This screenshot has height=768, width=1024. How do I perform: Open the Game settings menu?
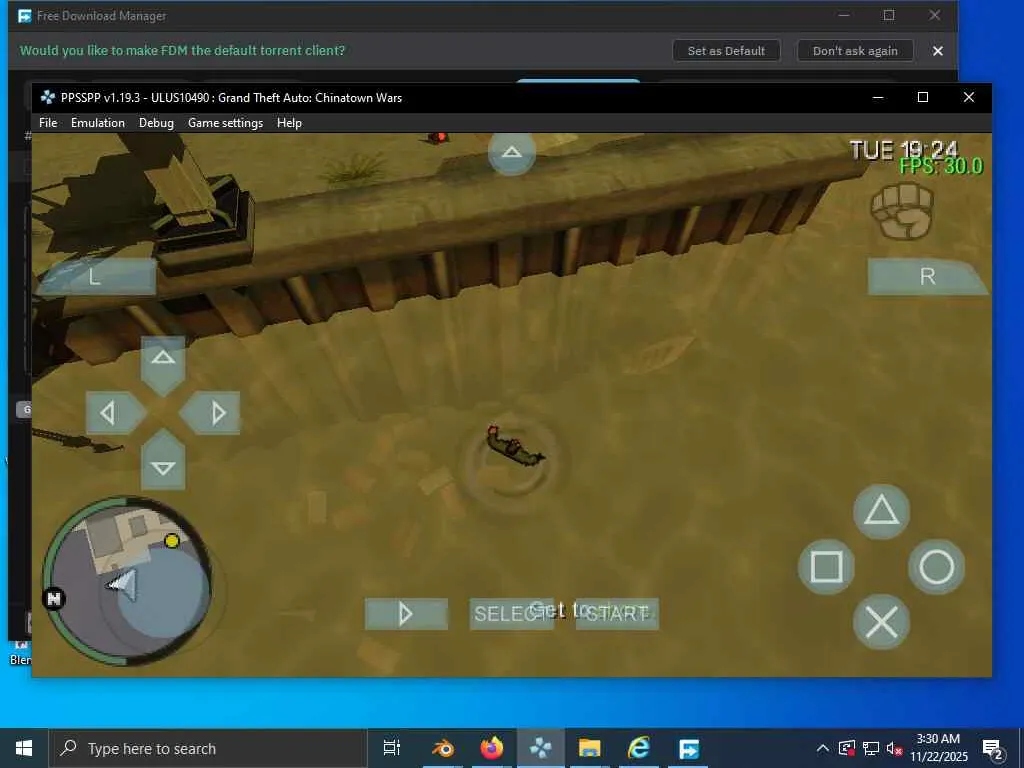[225, 123]
